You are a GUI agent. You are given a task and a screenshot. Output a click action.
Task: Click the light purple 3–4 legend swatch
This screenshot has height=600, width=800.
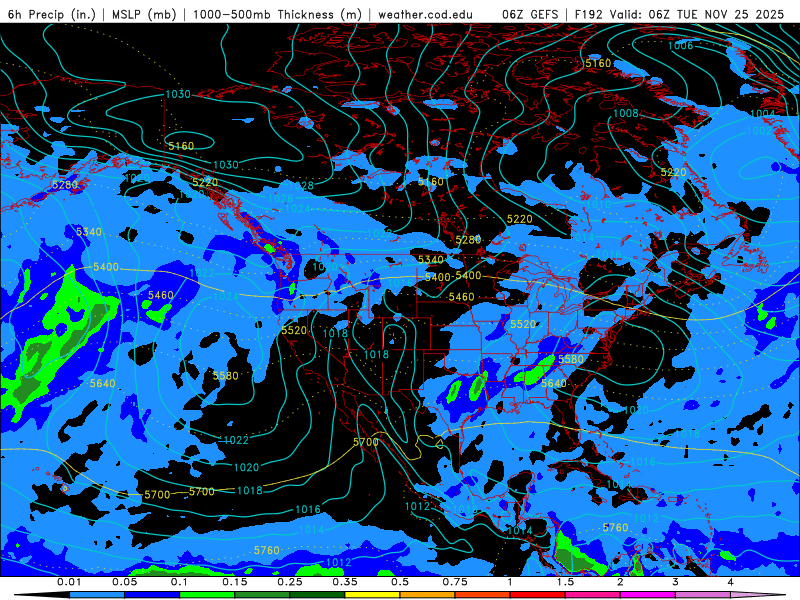[x=703, y=595]
